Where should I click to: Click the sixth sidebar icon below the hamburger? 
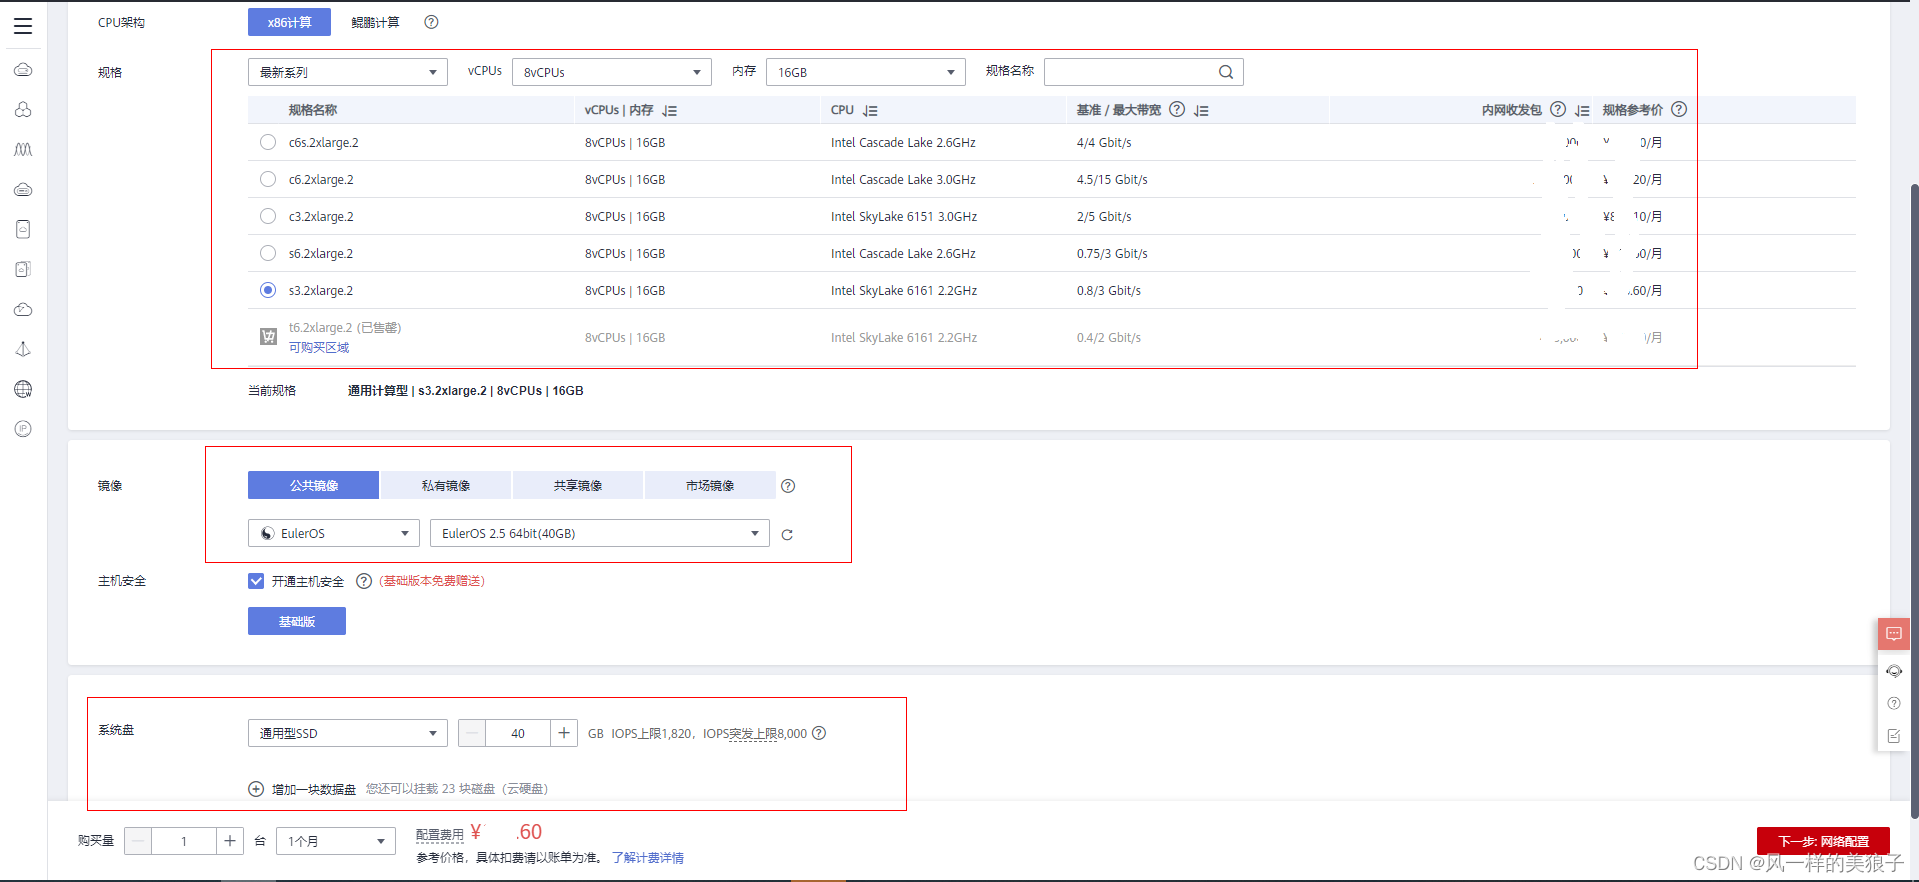point(23,269)
